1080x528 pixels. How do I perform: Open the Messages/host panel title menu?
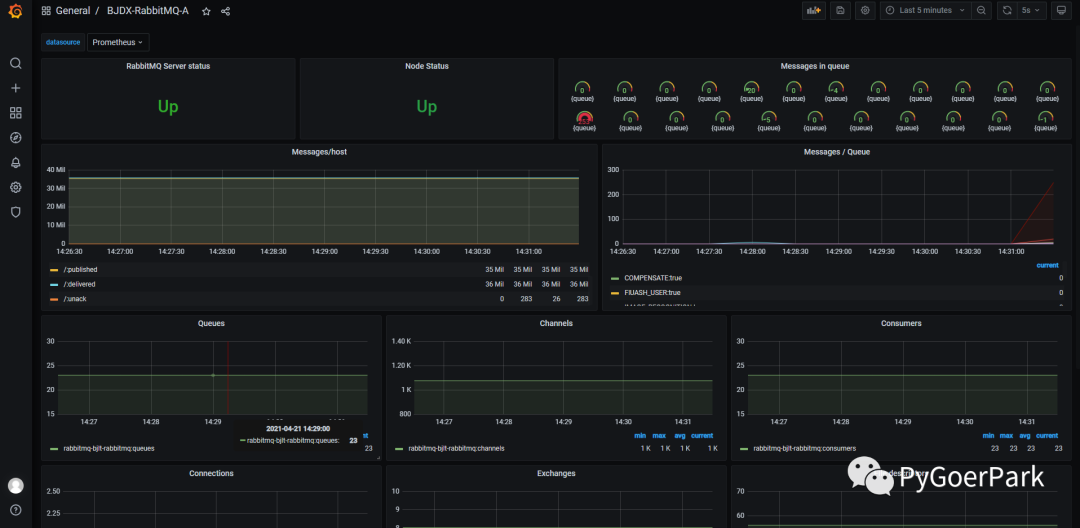tap(319, 152)
